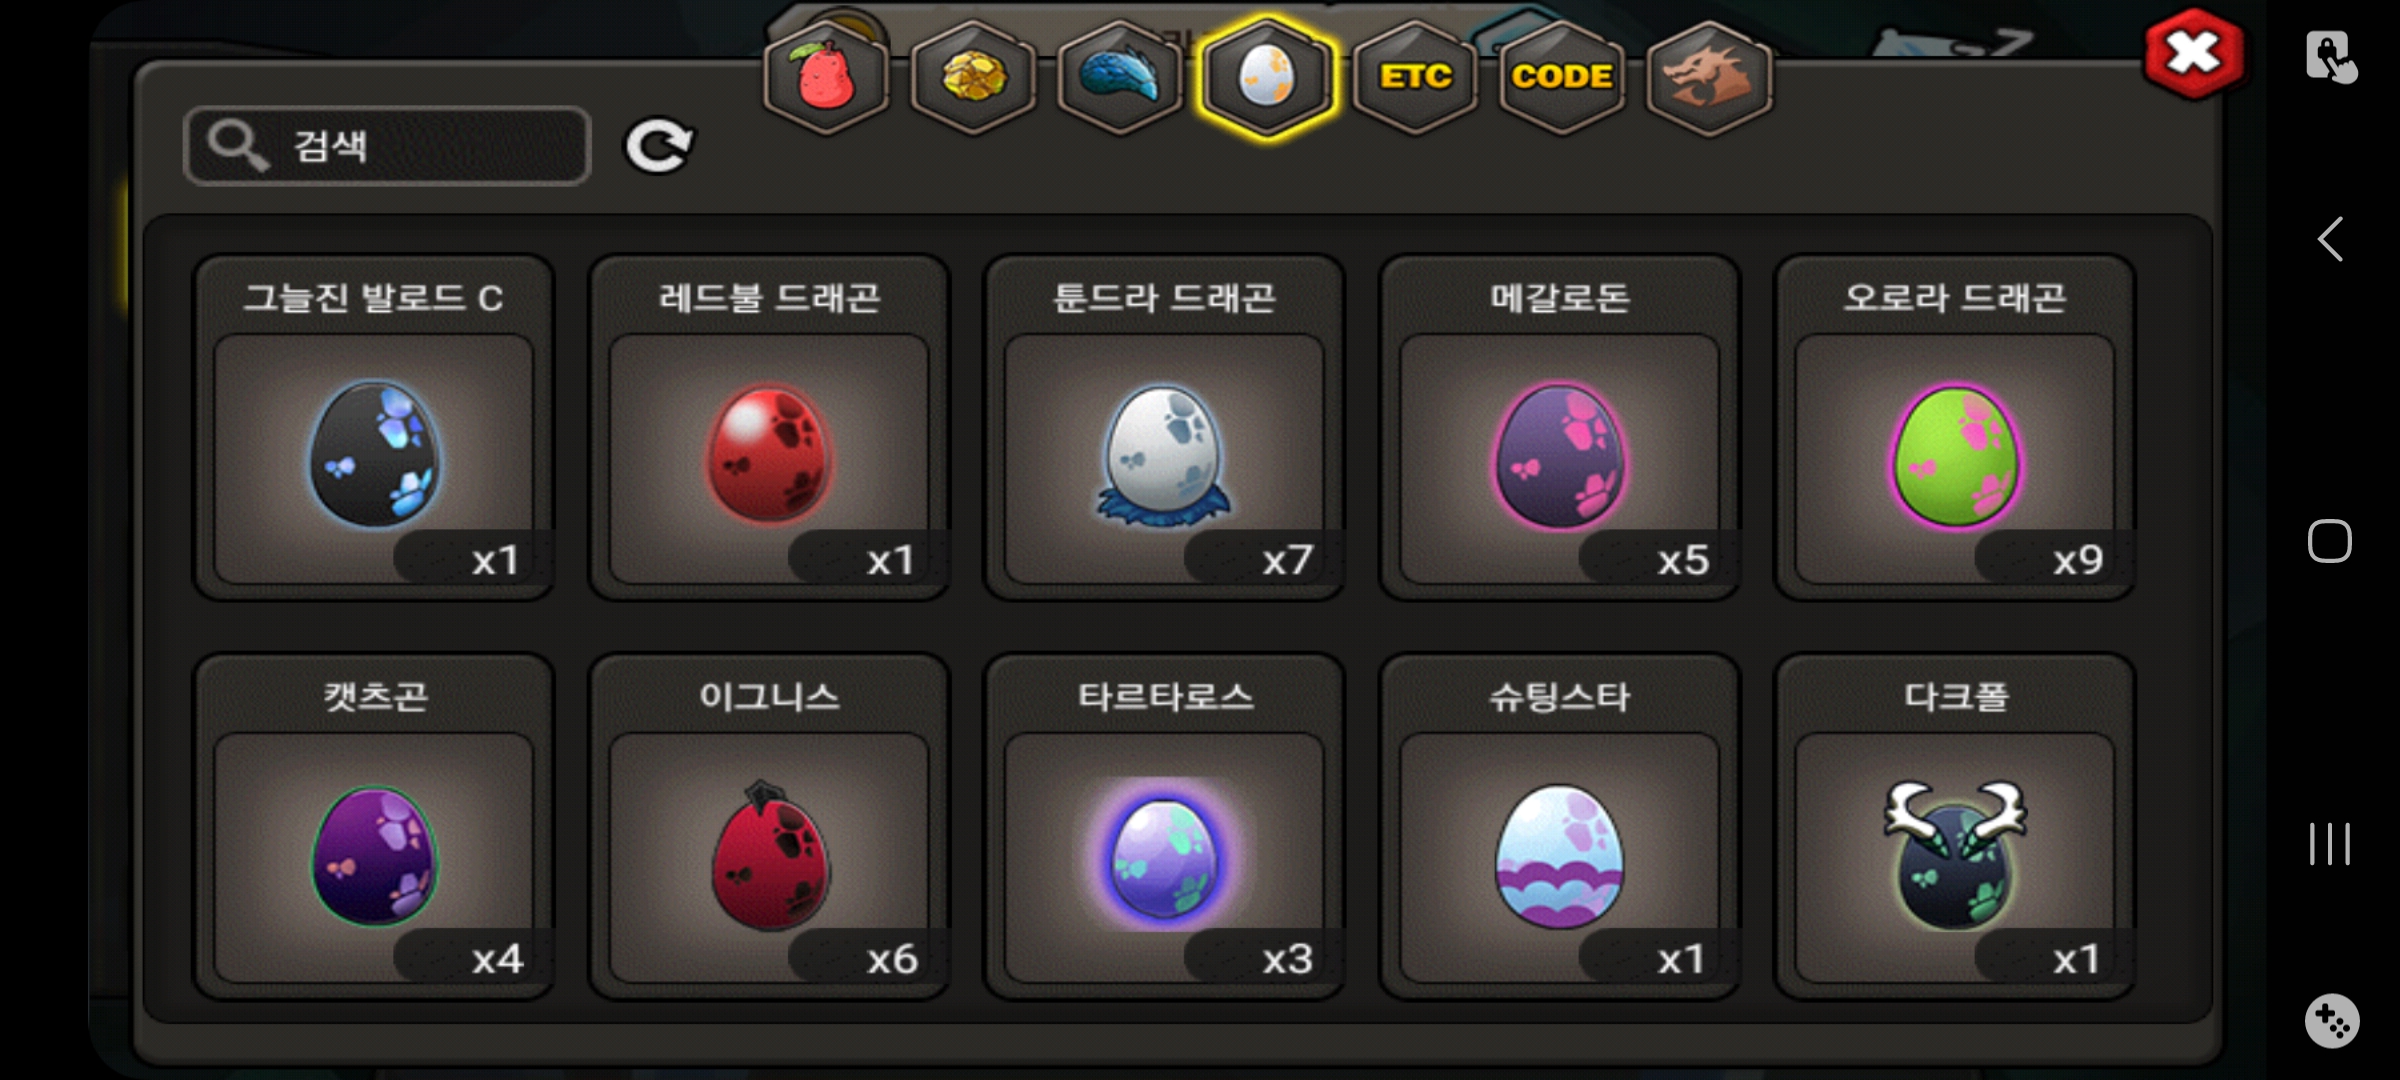Close the inventory with red X

click(x=2194, y=54)
